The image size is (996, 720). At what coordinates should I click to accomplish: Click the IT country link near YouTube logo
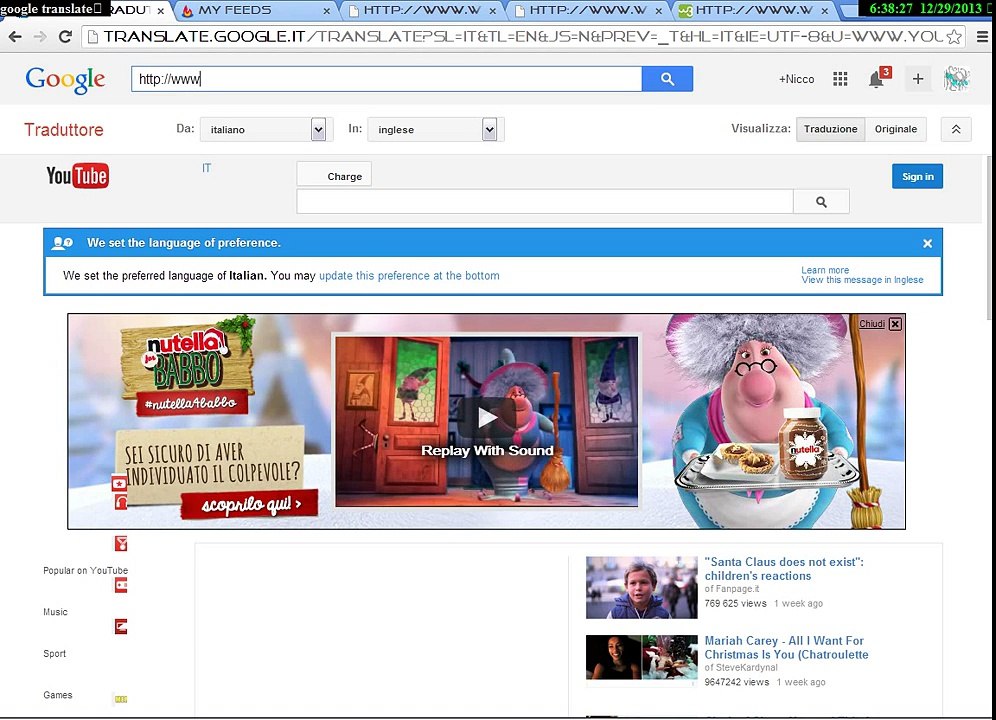(206, 168)
